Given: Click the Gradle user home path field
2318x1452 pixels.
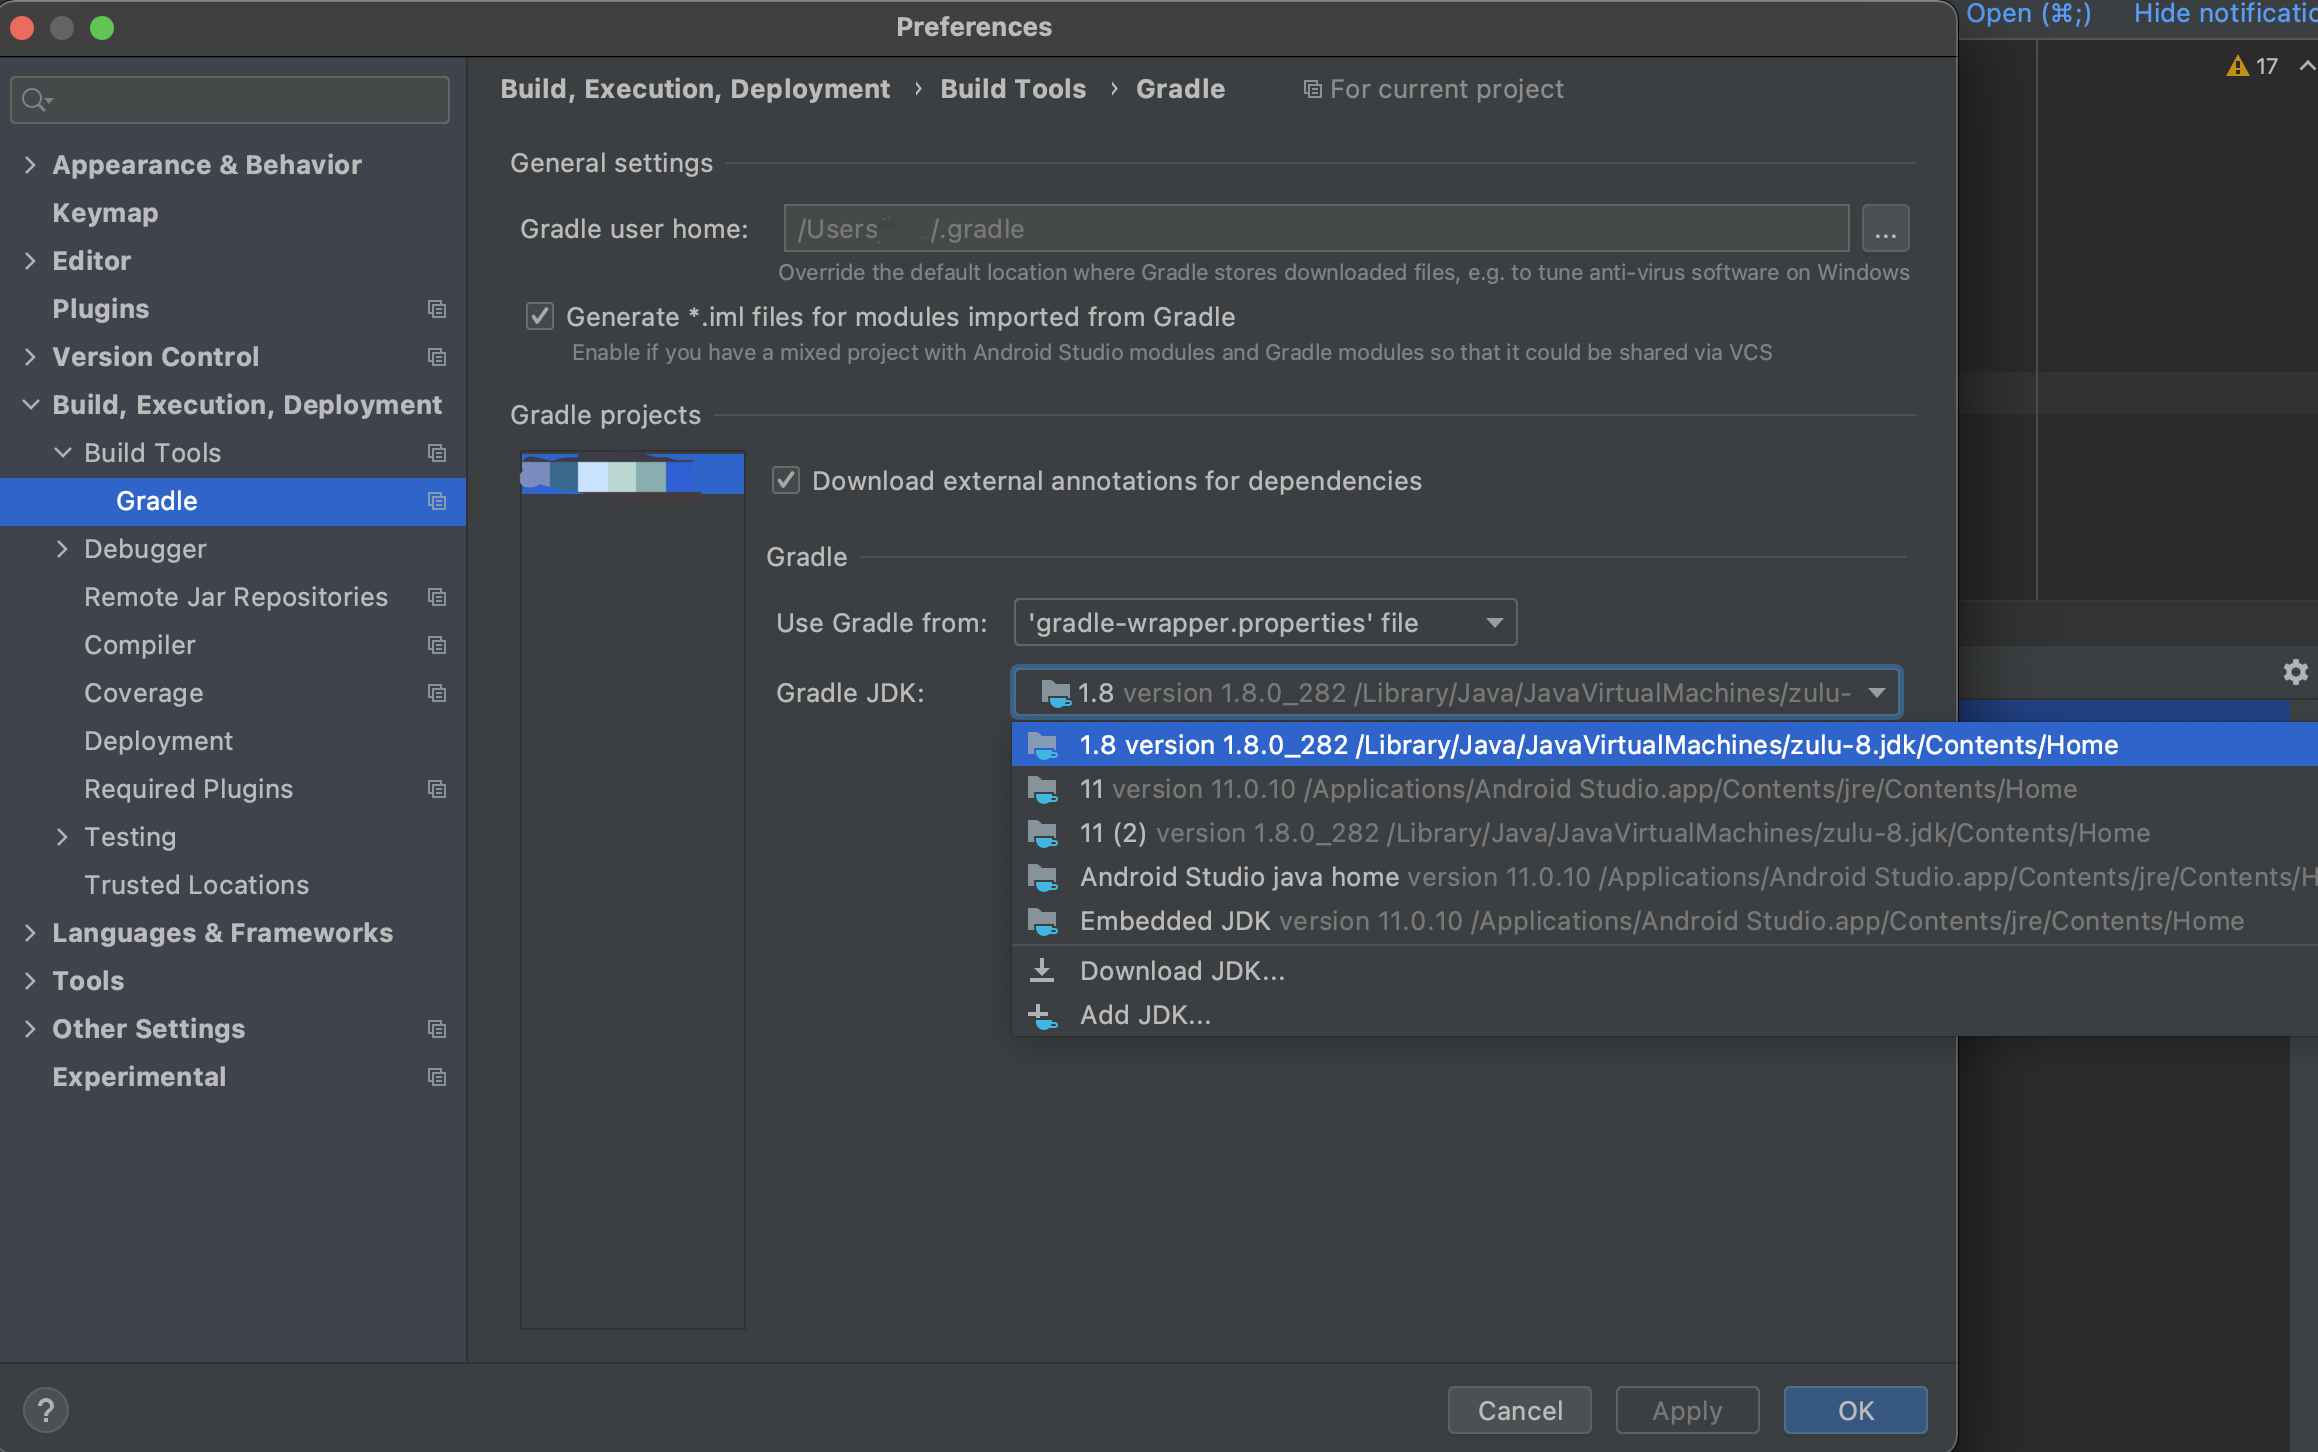Looking at the screenshot, I should click(x=1316, y=229).
